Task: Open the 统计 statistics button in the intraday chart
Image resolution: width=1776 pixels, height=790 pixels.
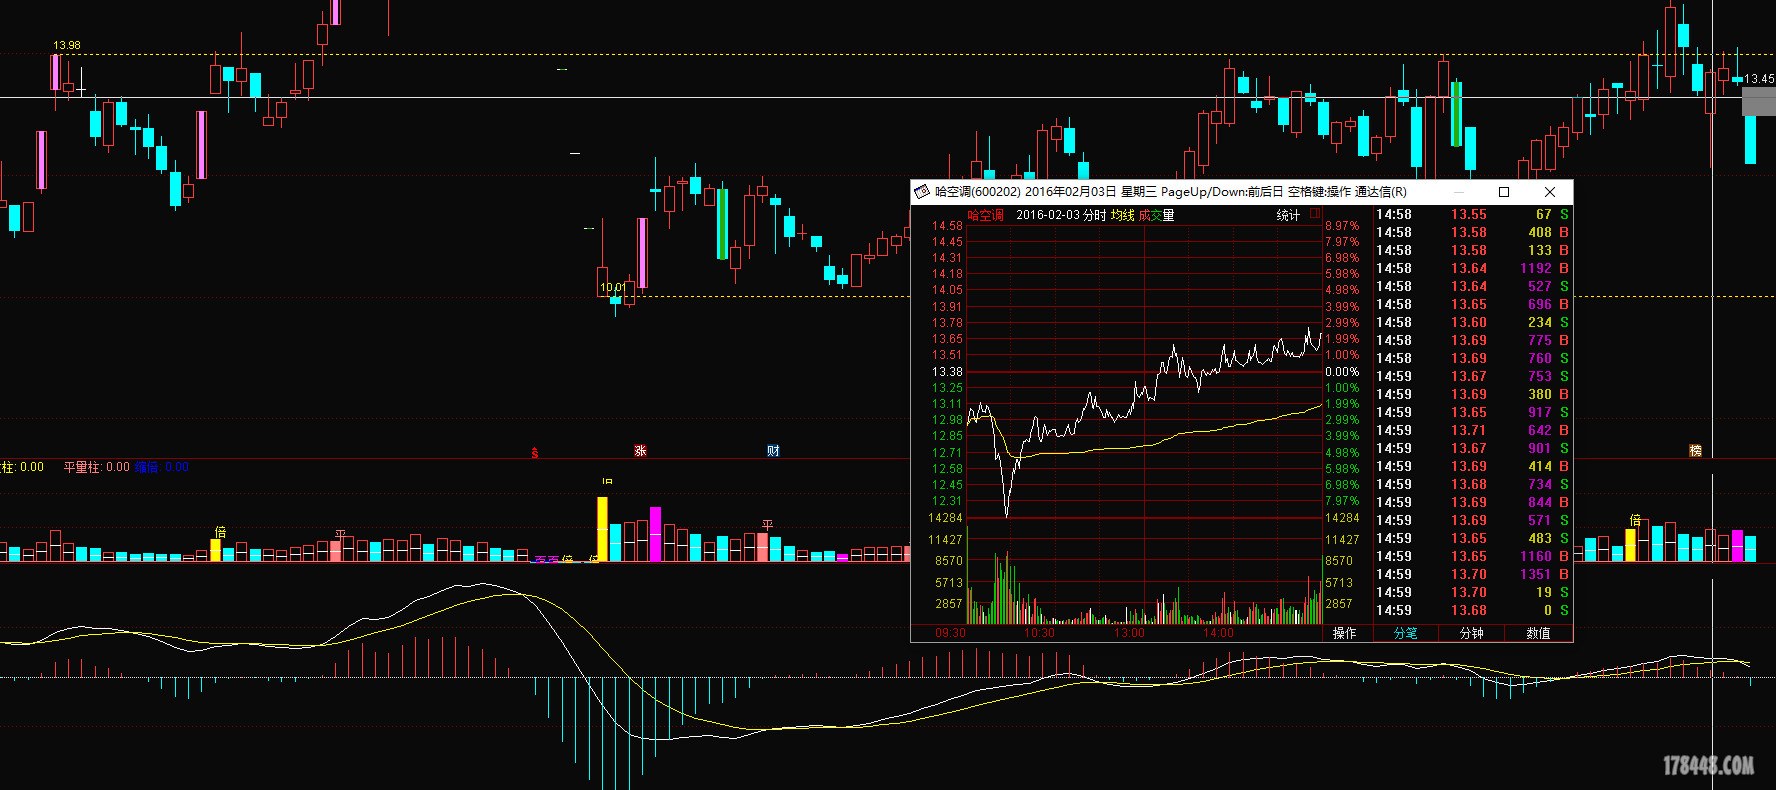Action: (1288, 215)
